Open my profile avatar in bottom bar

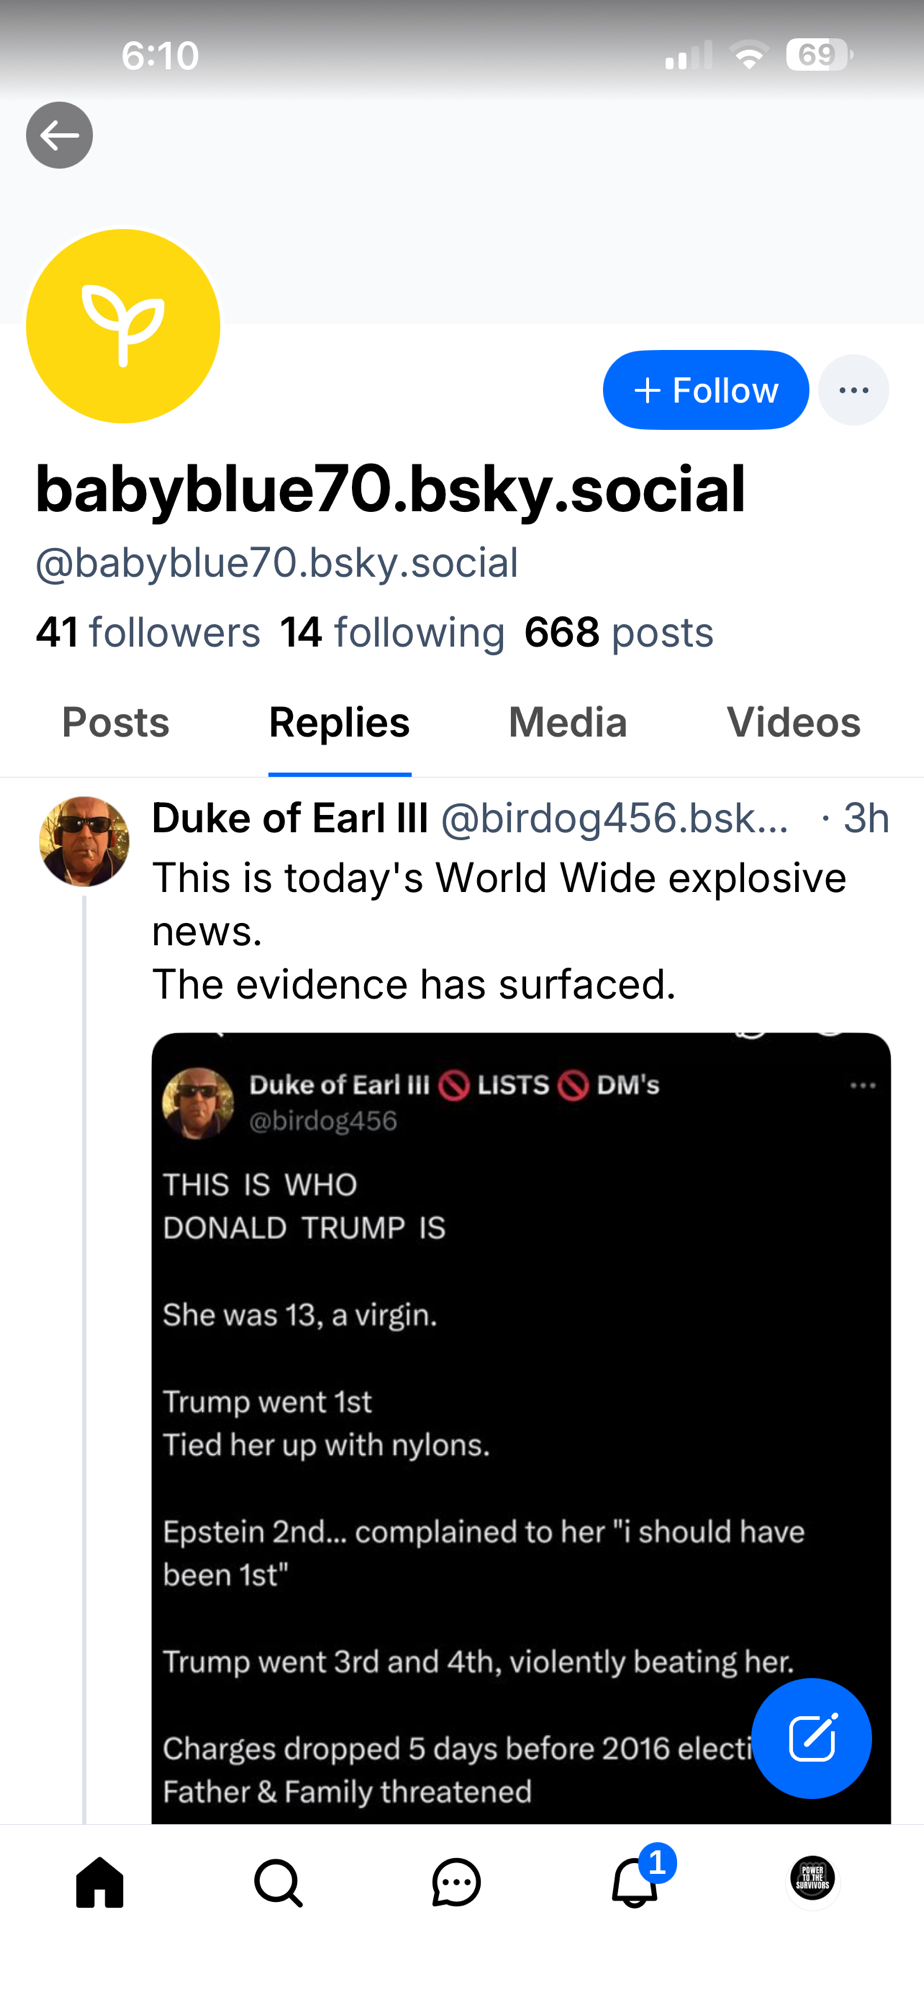click(812, 1878)
